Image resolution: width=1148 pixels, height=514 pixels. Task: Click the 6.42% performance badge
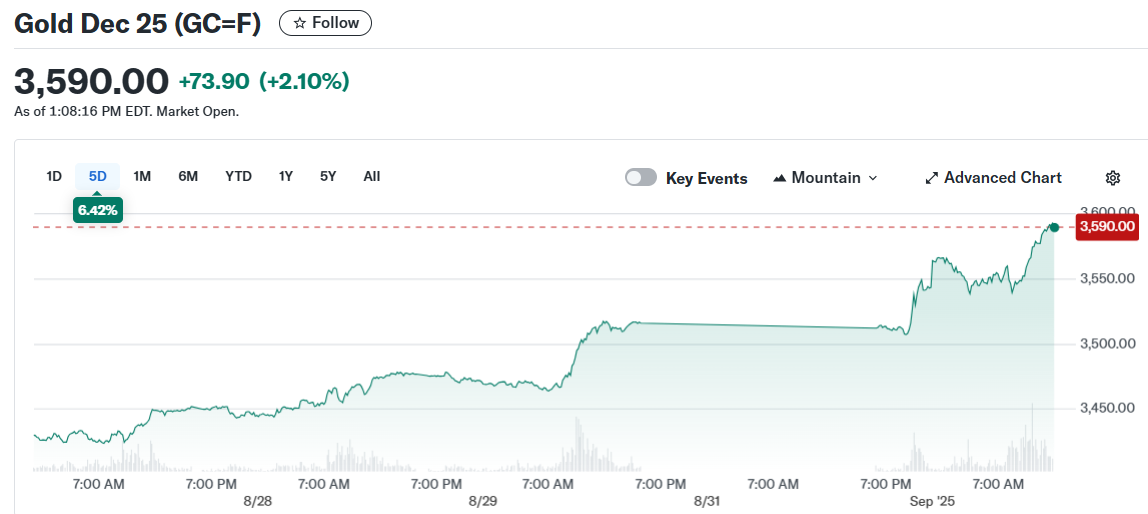[x=97, y=211]
